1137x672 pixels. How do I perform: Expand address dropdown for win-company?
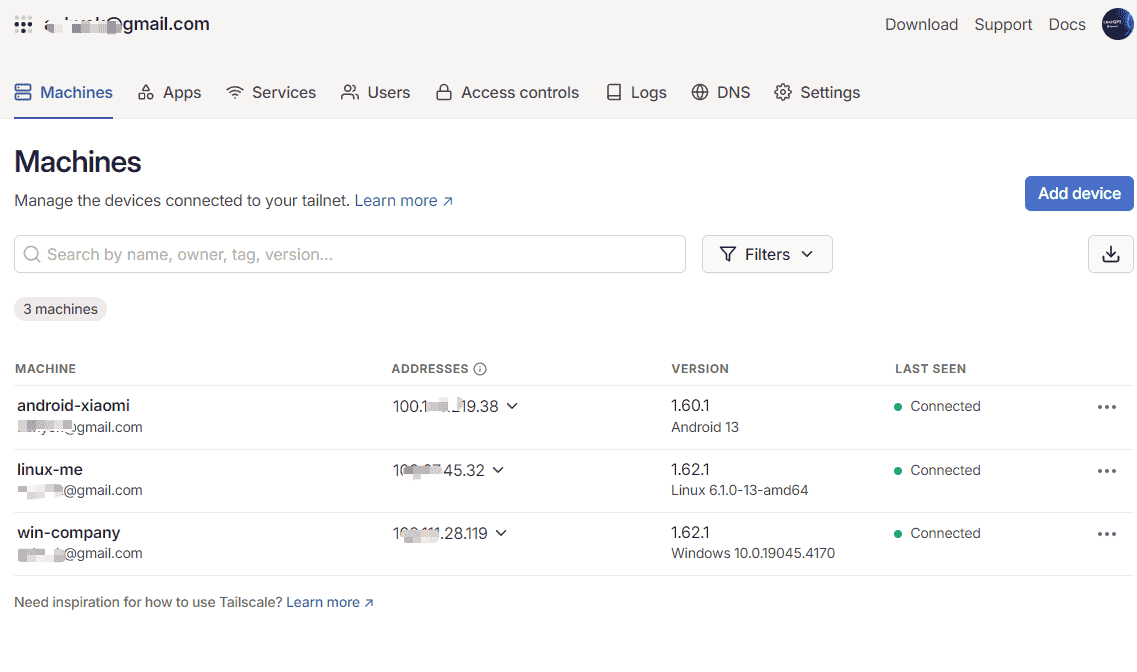(501, 533)
